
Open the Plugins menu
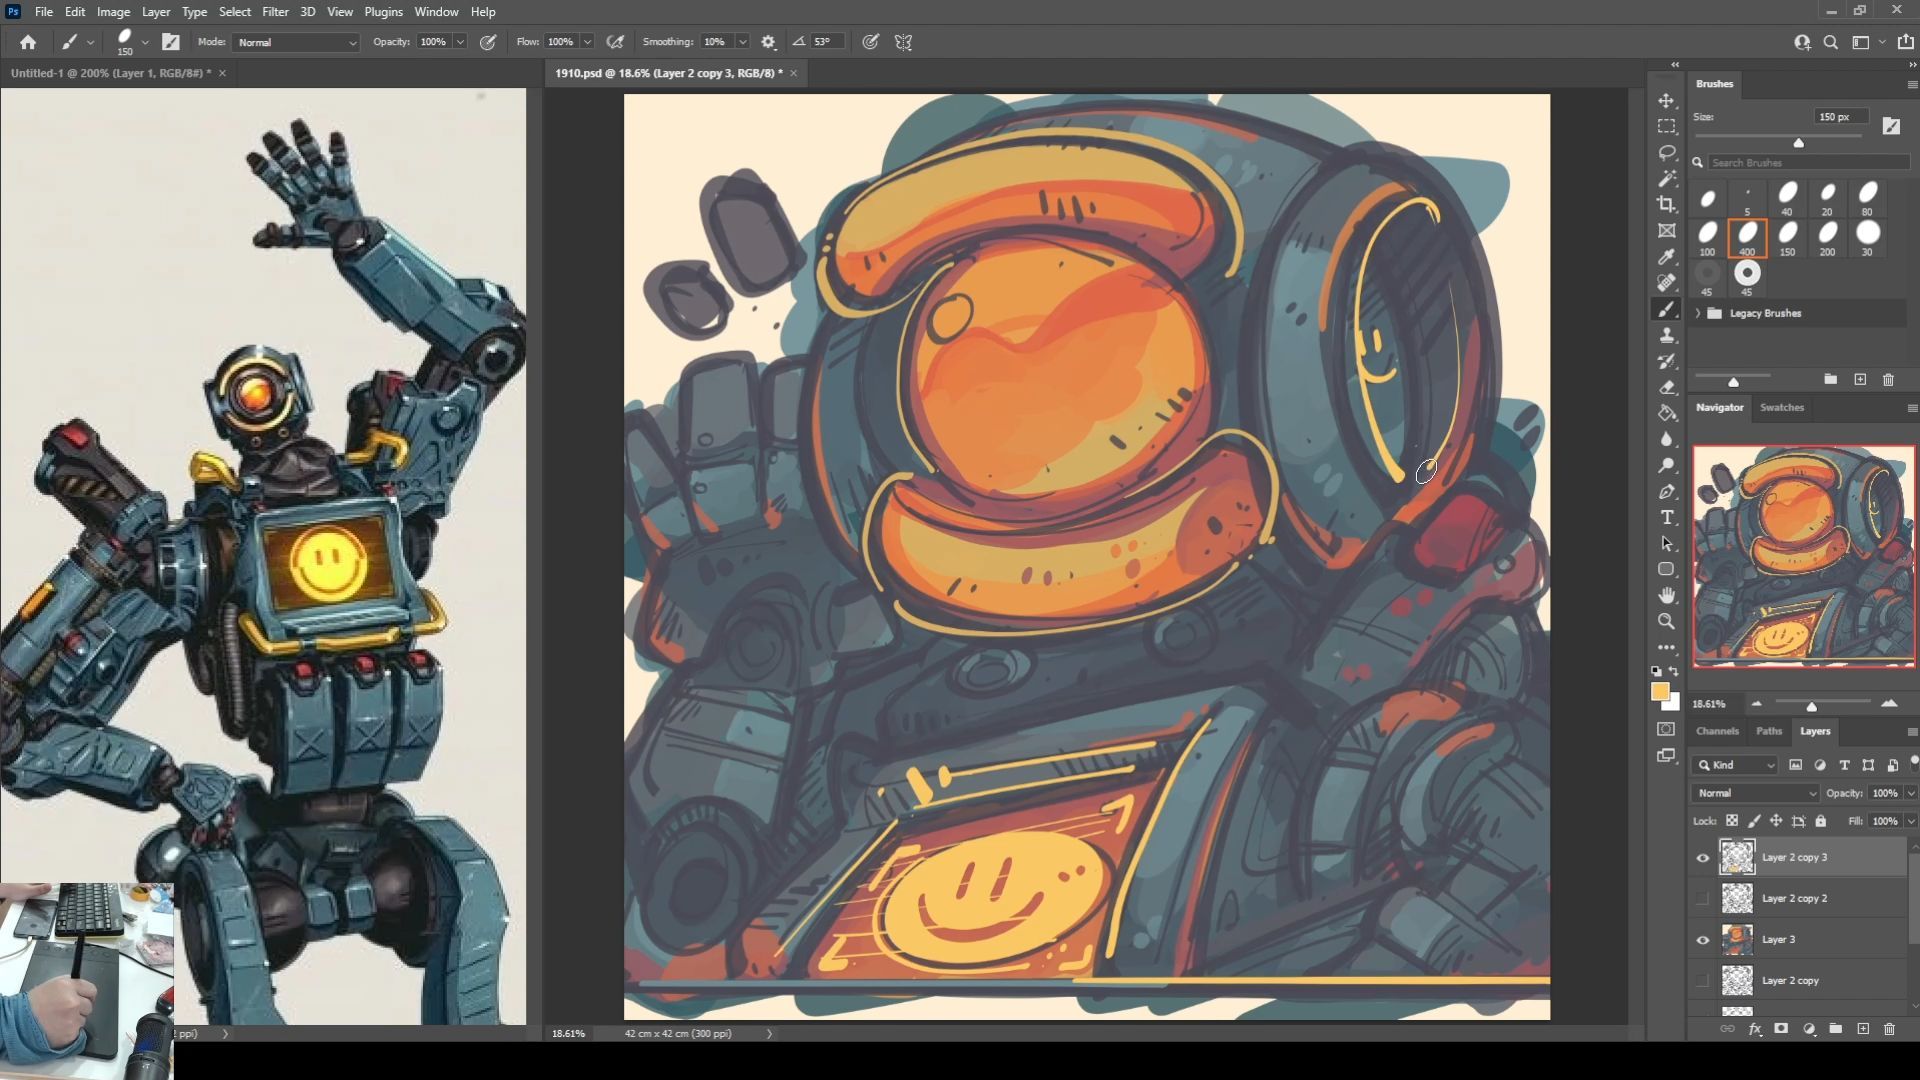383,12
